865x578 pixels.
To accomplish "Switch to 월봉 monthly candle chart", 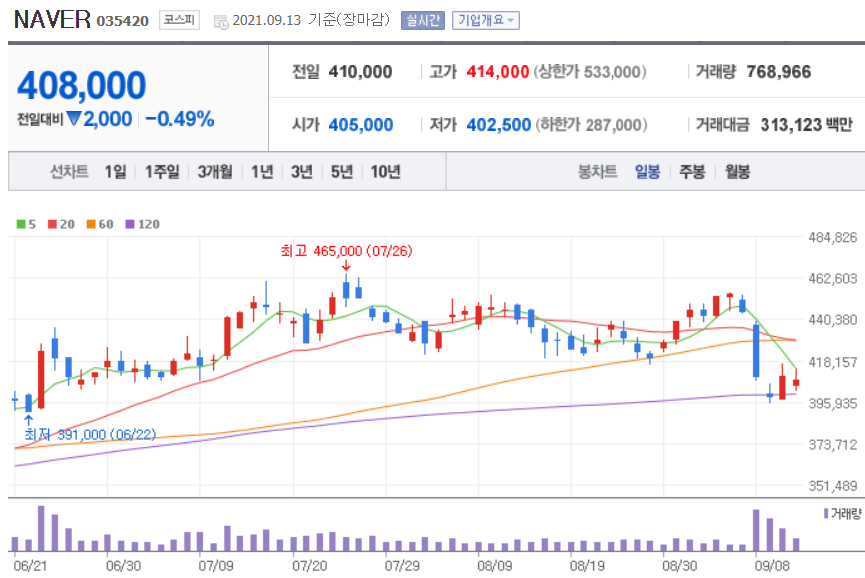I will point(737,172).
